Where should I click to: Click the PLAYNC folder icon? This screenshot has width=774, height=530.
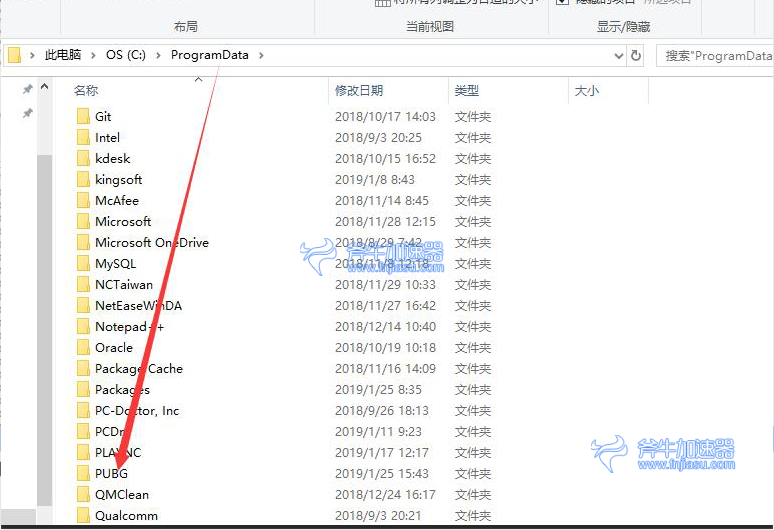pyautogui.click(x=83, y=453)
